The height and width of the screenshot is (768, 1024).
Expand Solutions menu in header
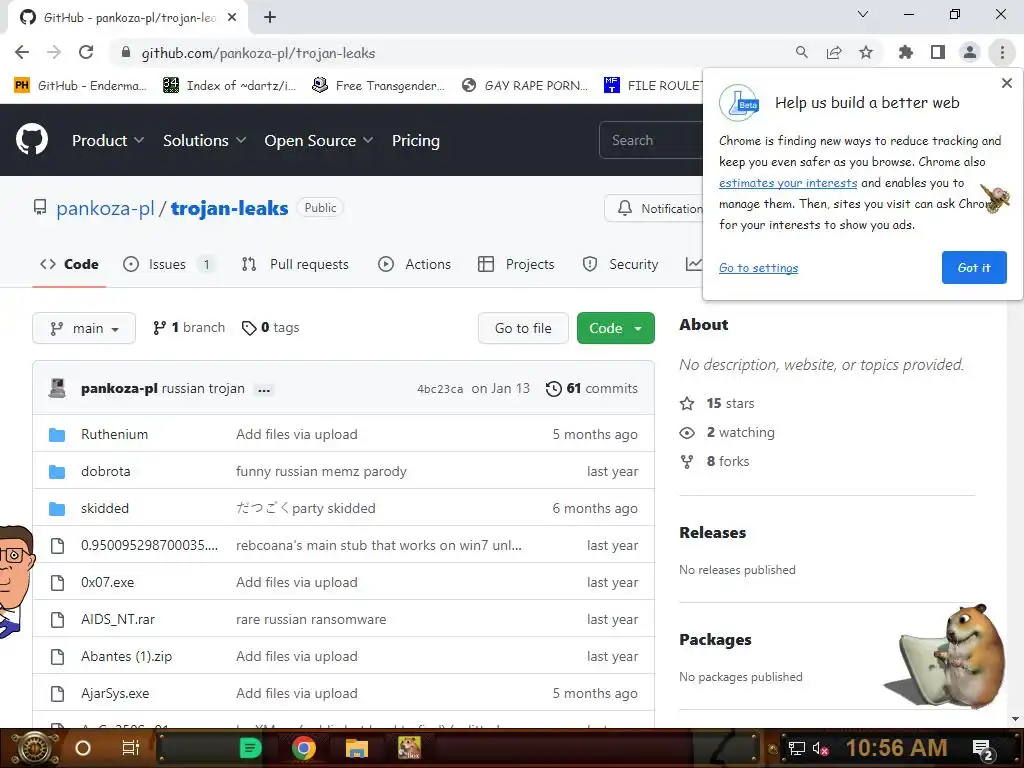tap(204, 140)
